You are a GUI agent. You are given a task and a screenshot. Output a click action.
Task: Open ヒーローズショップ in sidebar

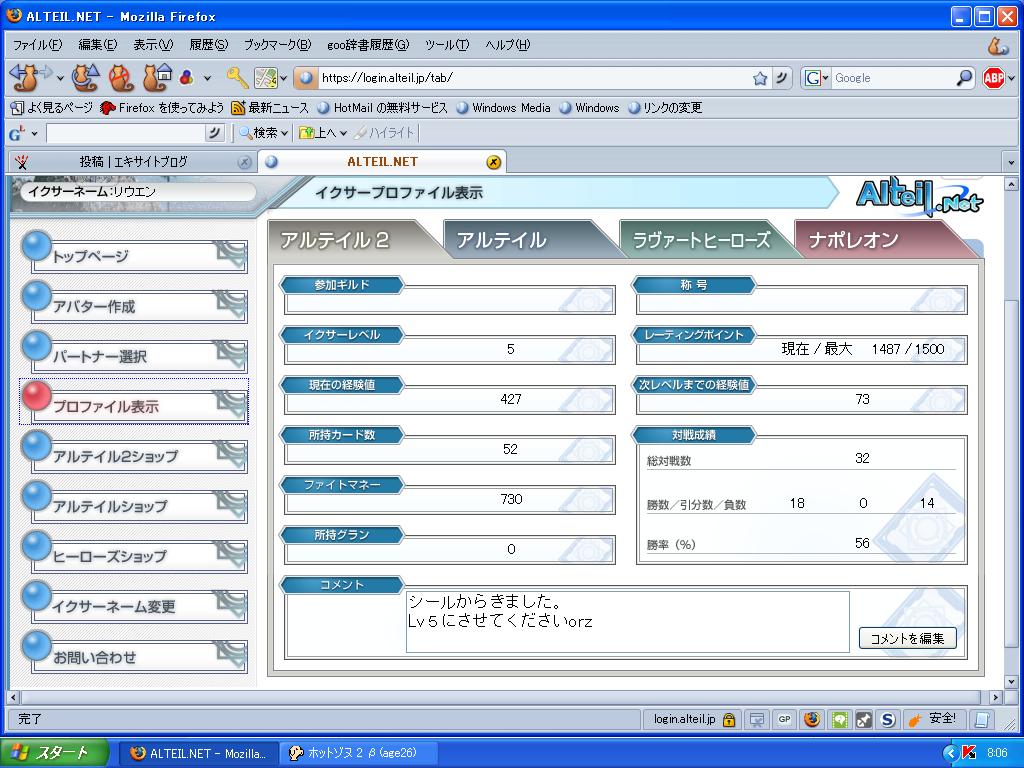(135, 555)
